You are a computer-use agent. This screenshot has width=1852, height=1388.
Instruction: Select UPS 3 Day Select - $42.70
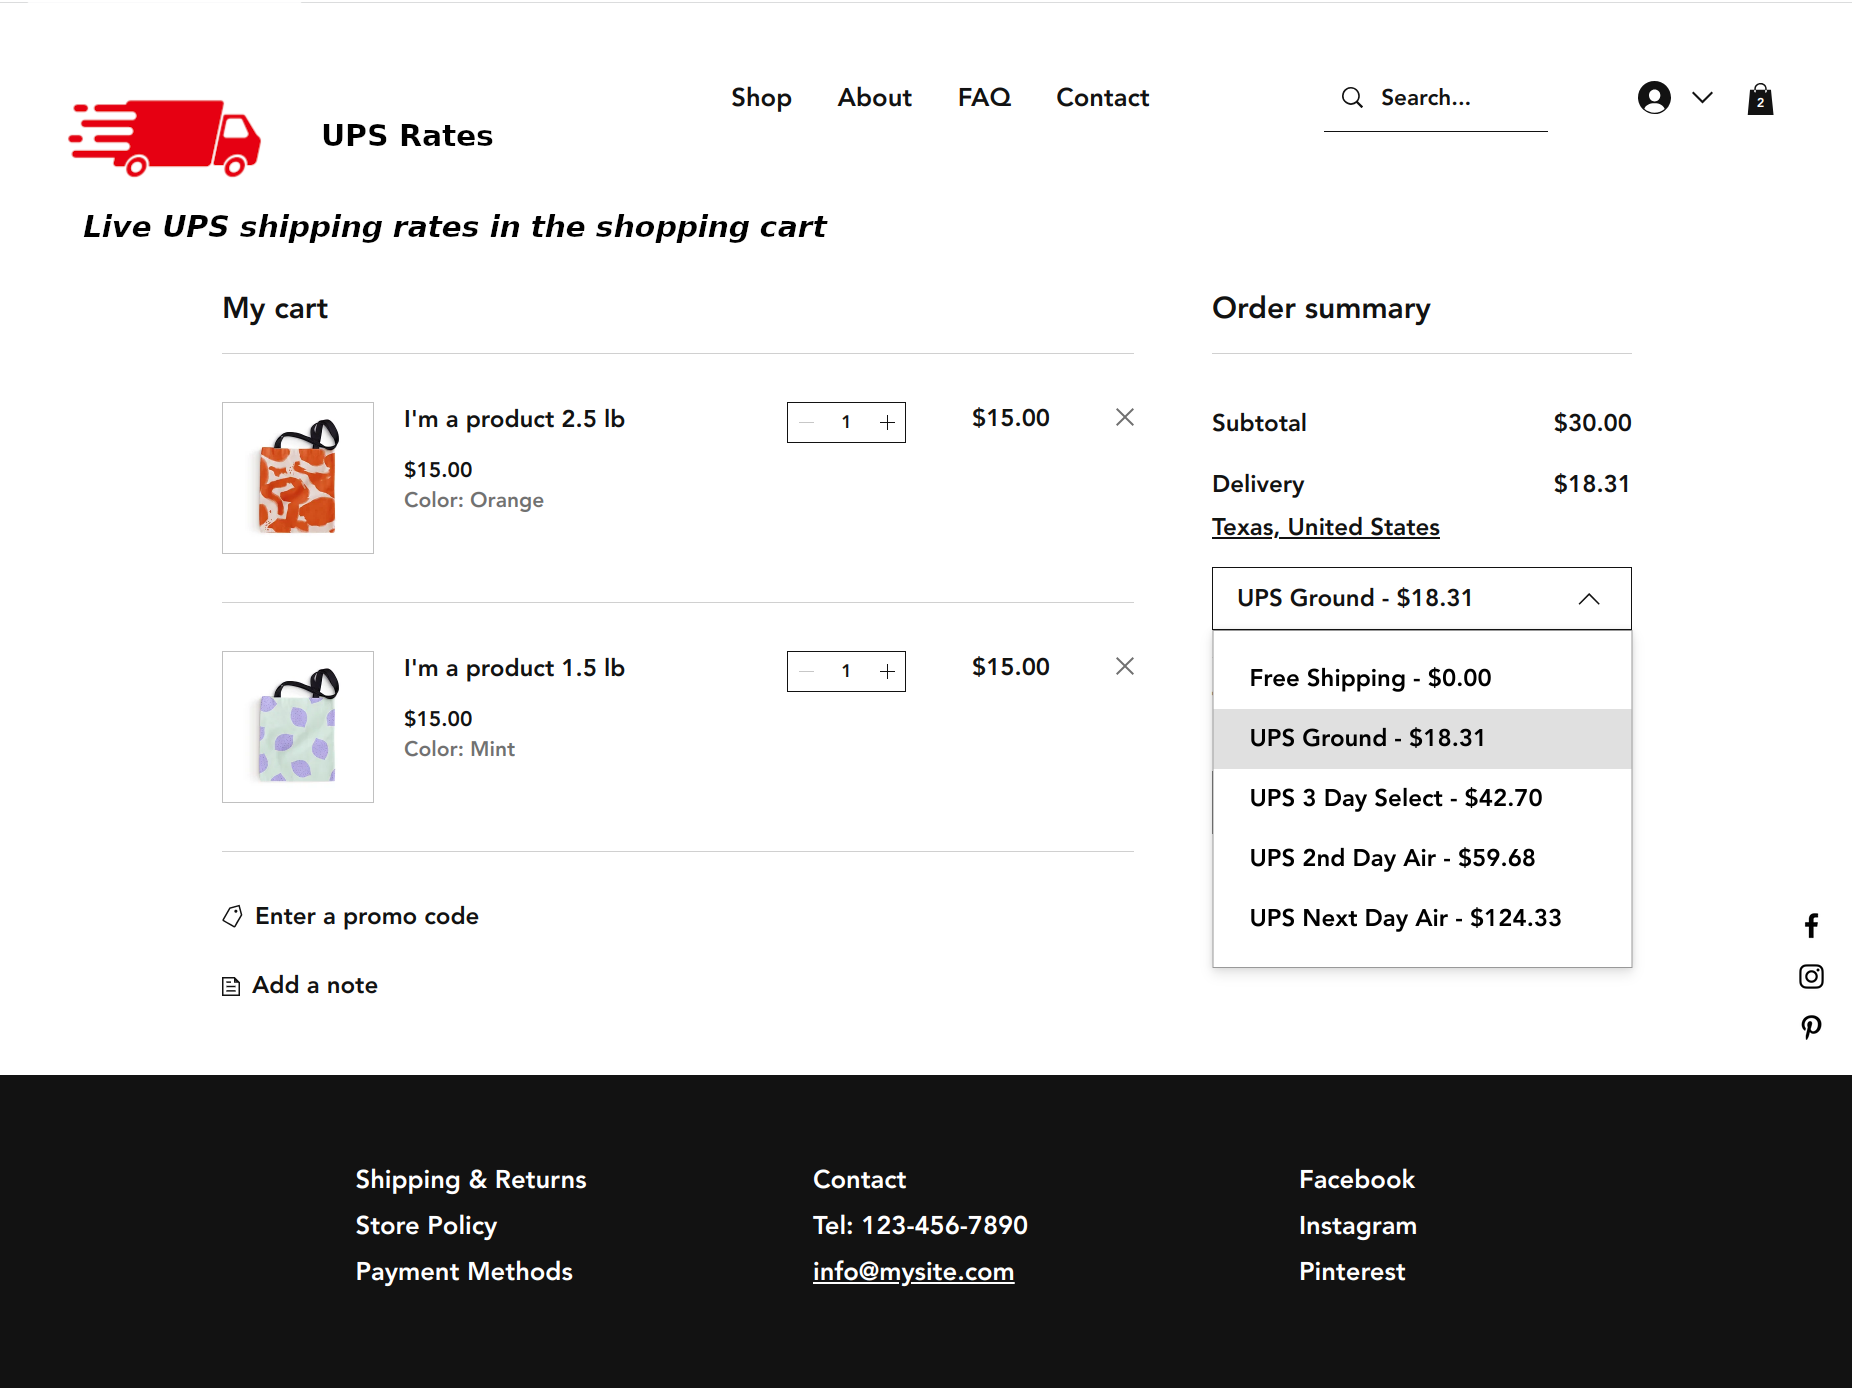click(1422, 798)
